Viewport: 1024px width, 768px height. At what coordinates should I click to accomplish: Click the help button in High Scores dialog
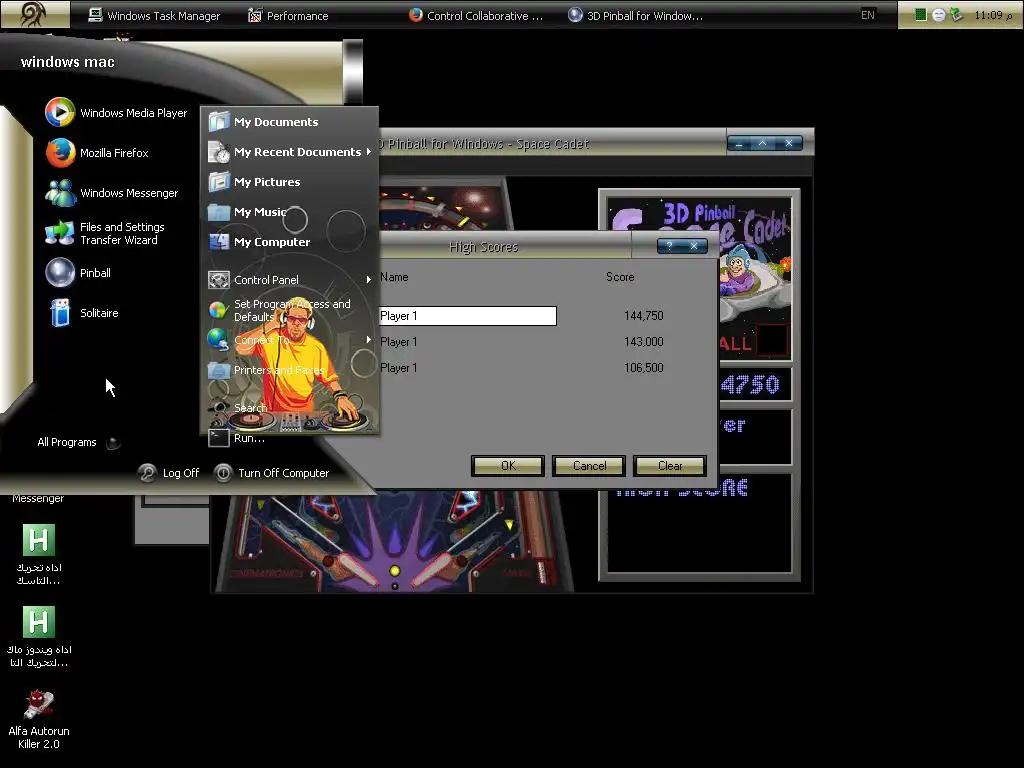[x=669, y=246]
